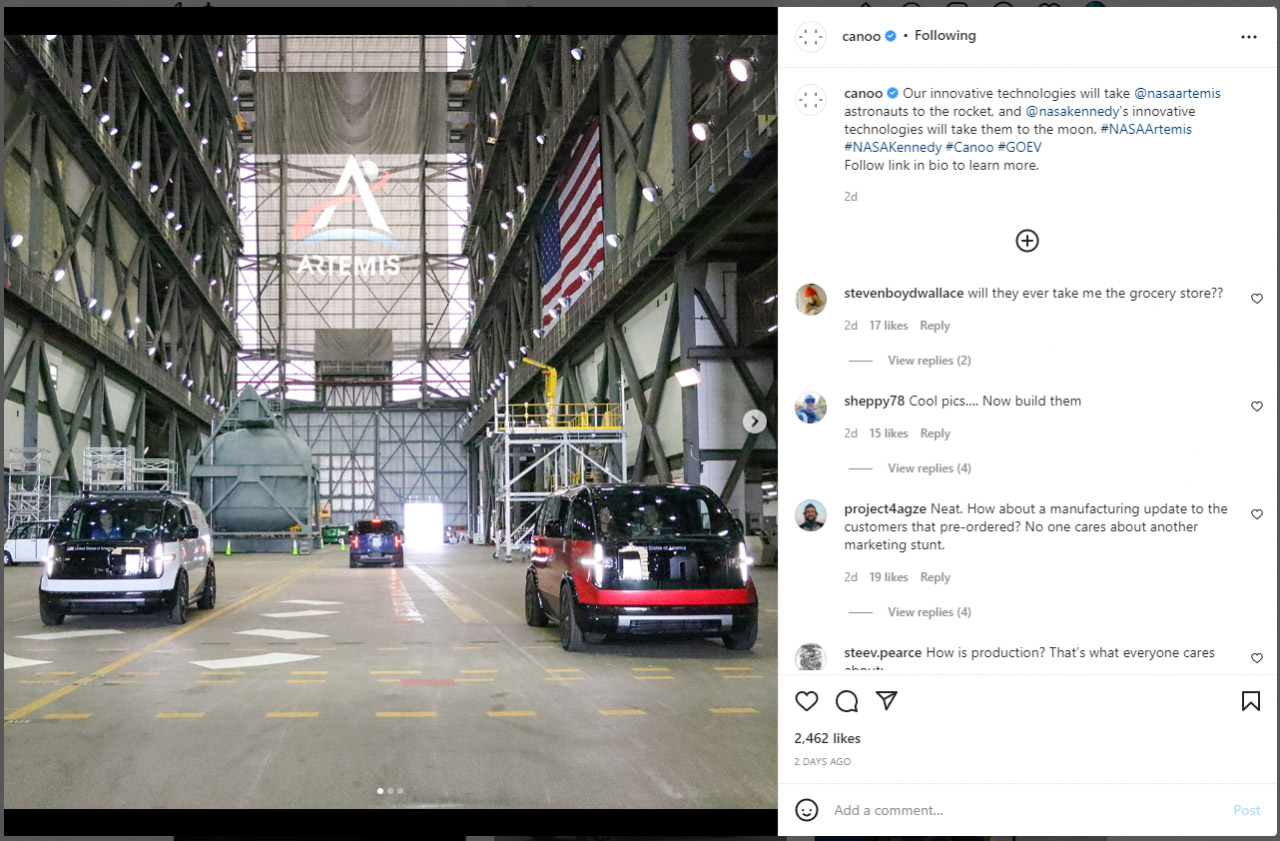1280x841 pixels.
Task: Load more comments with plus button
Action: [1027, 240]
